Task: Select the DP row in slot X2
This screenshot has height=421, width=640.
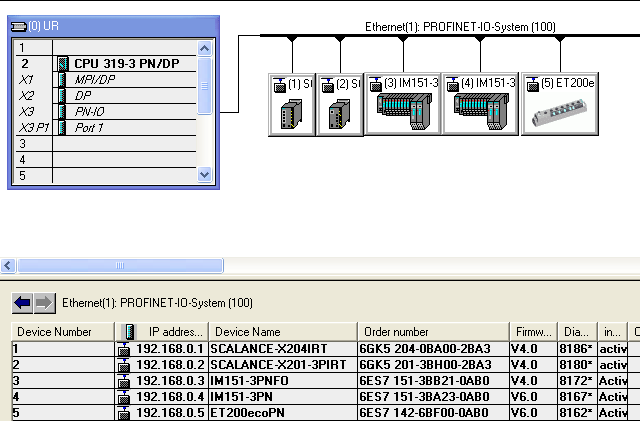Action: tap(106, 96)
